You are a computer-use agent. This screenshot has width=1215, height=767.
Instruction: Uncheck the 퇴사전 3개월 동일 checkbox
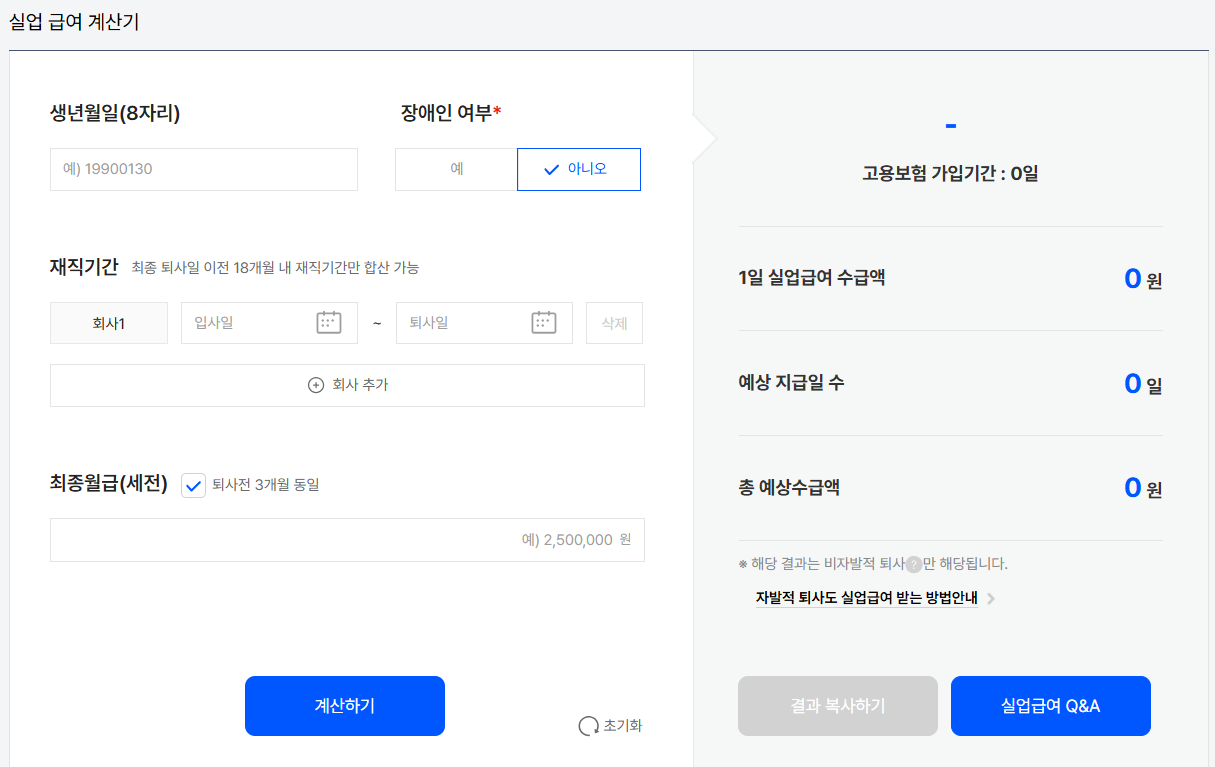(192, 487)
